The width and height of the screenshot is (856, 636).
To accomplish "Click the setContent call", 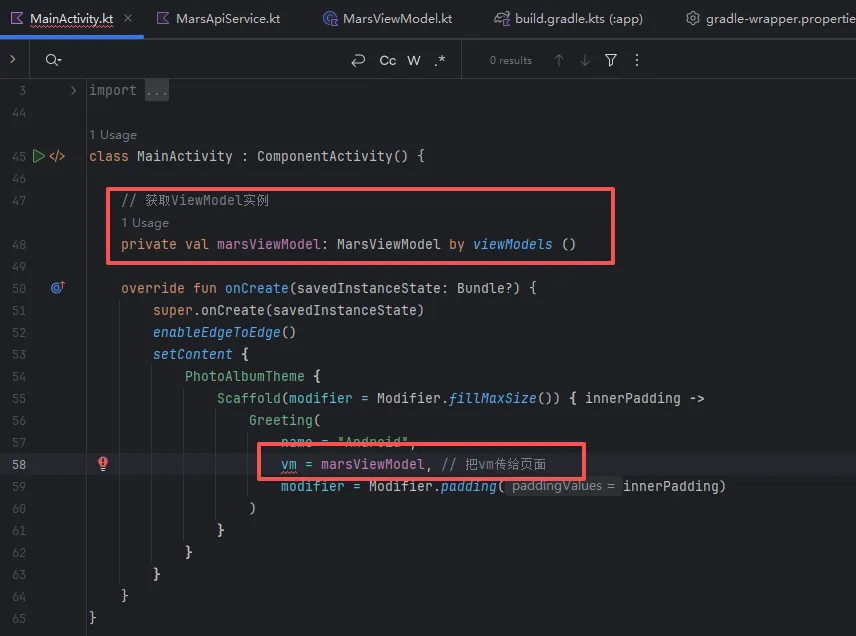I will [193, 354].
